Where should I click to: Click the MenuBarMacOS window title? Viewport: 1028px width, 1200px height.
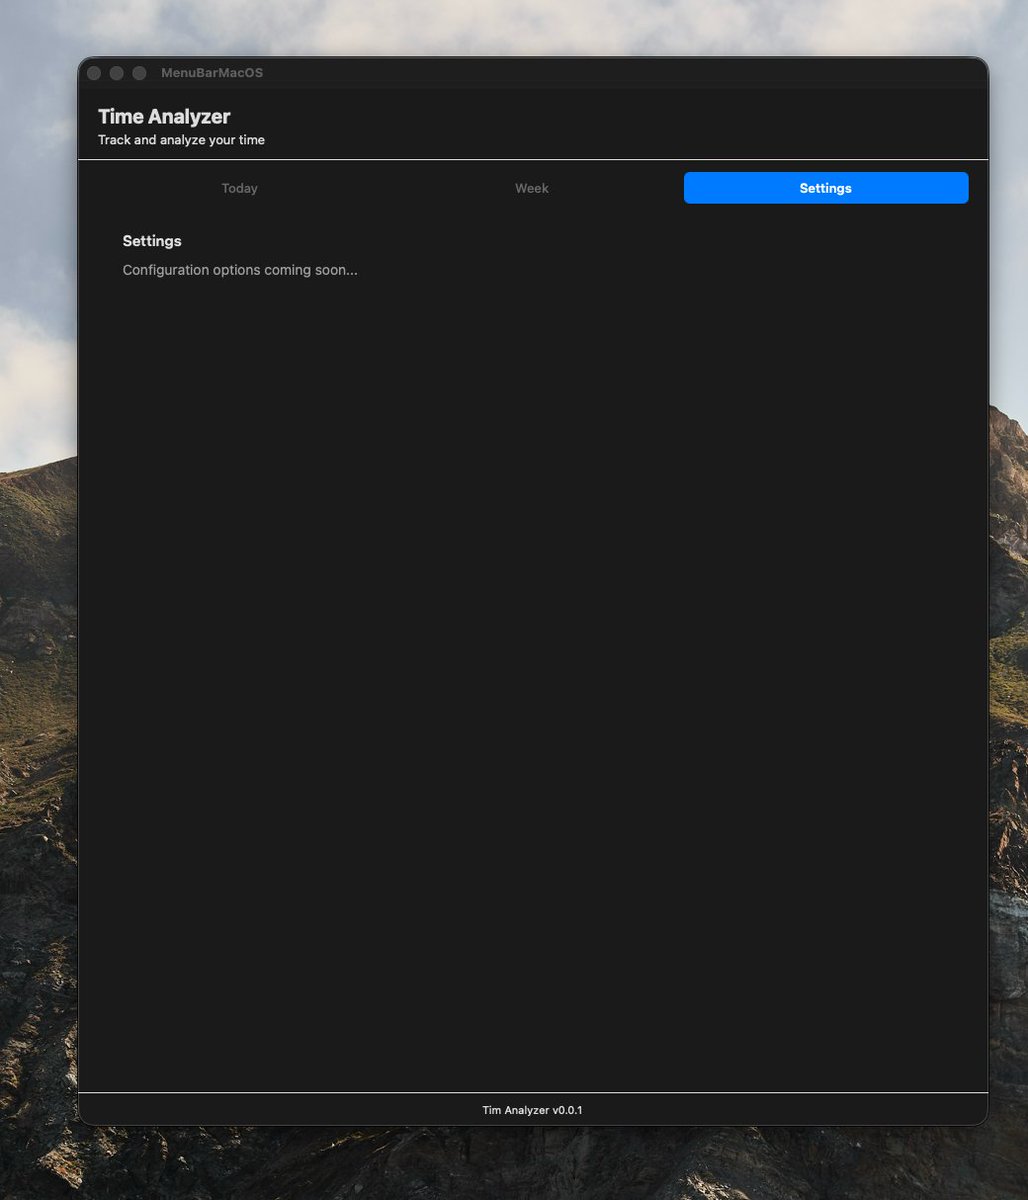[212, 73]
